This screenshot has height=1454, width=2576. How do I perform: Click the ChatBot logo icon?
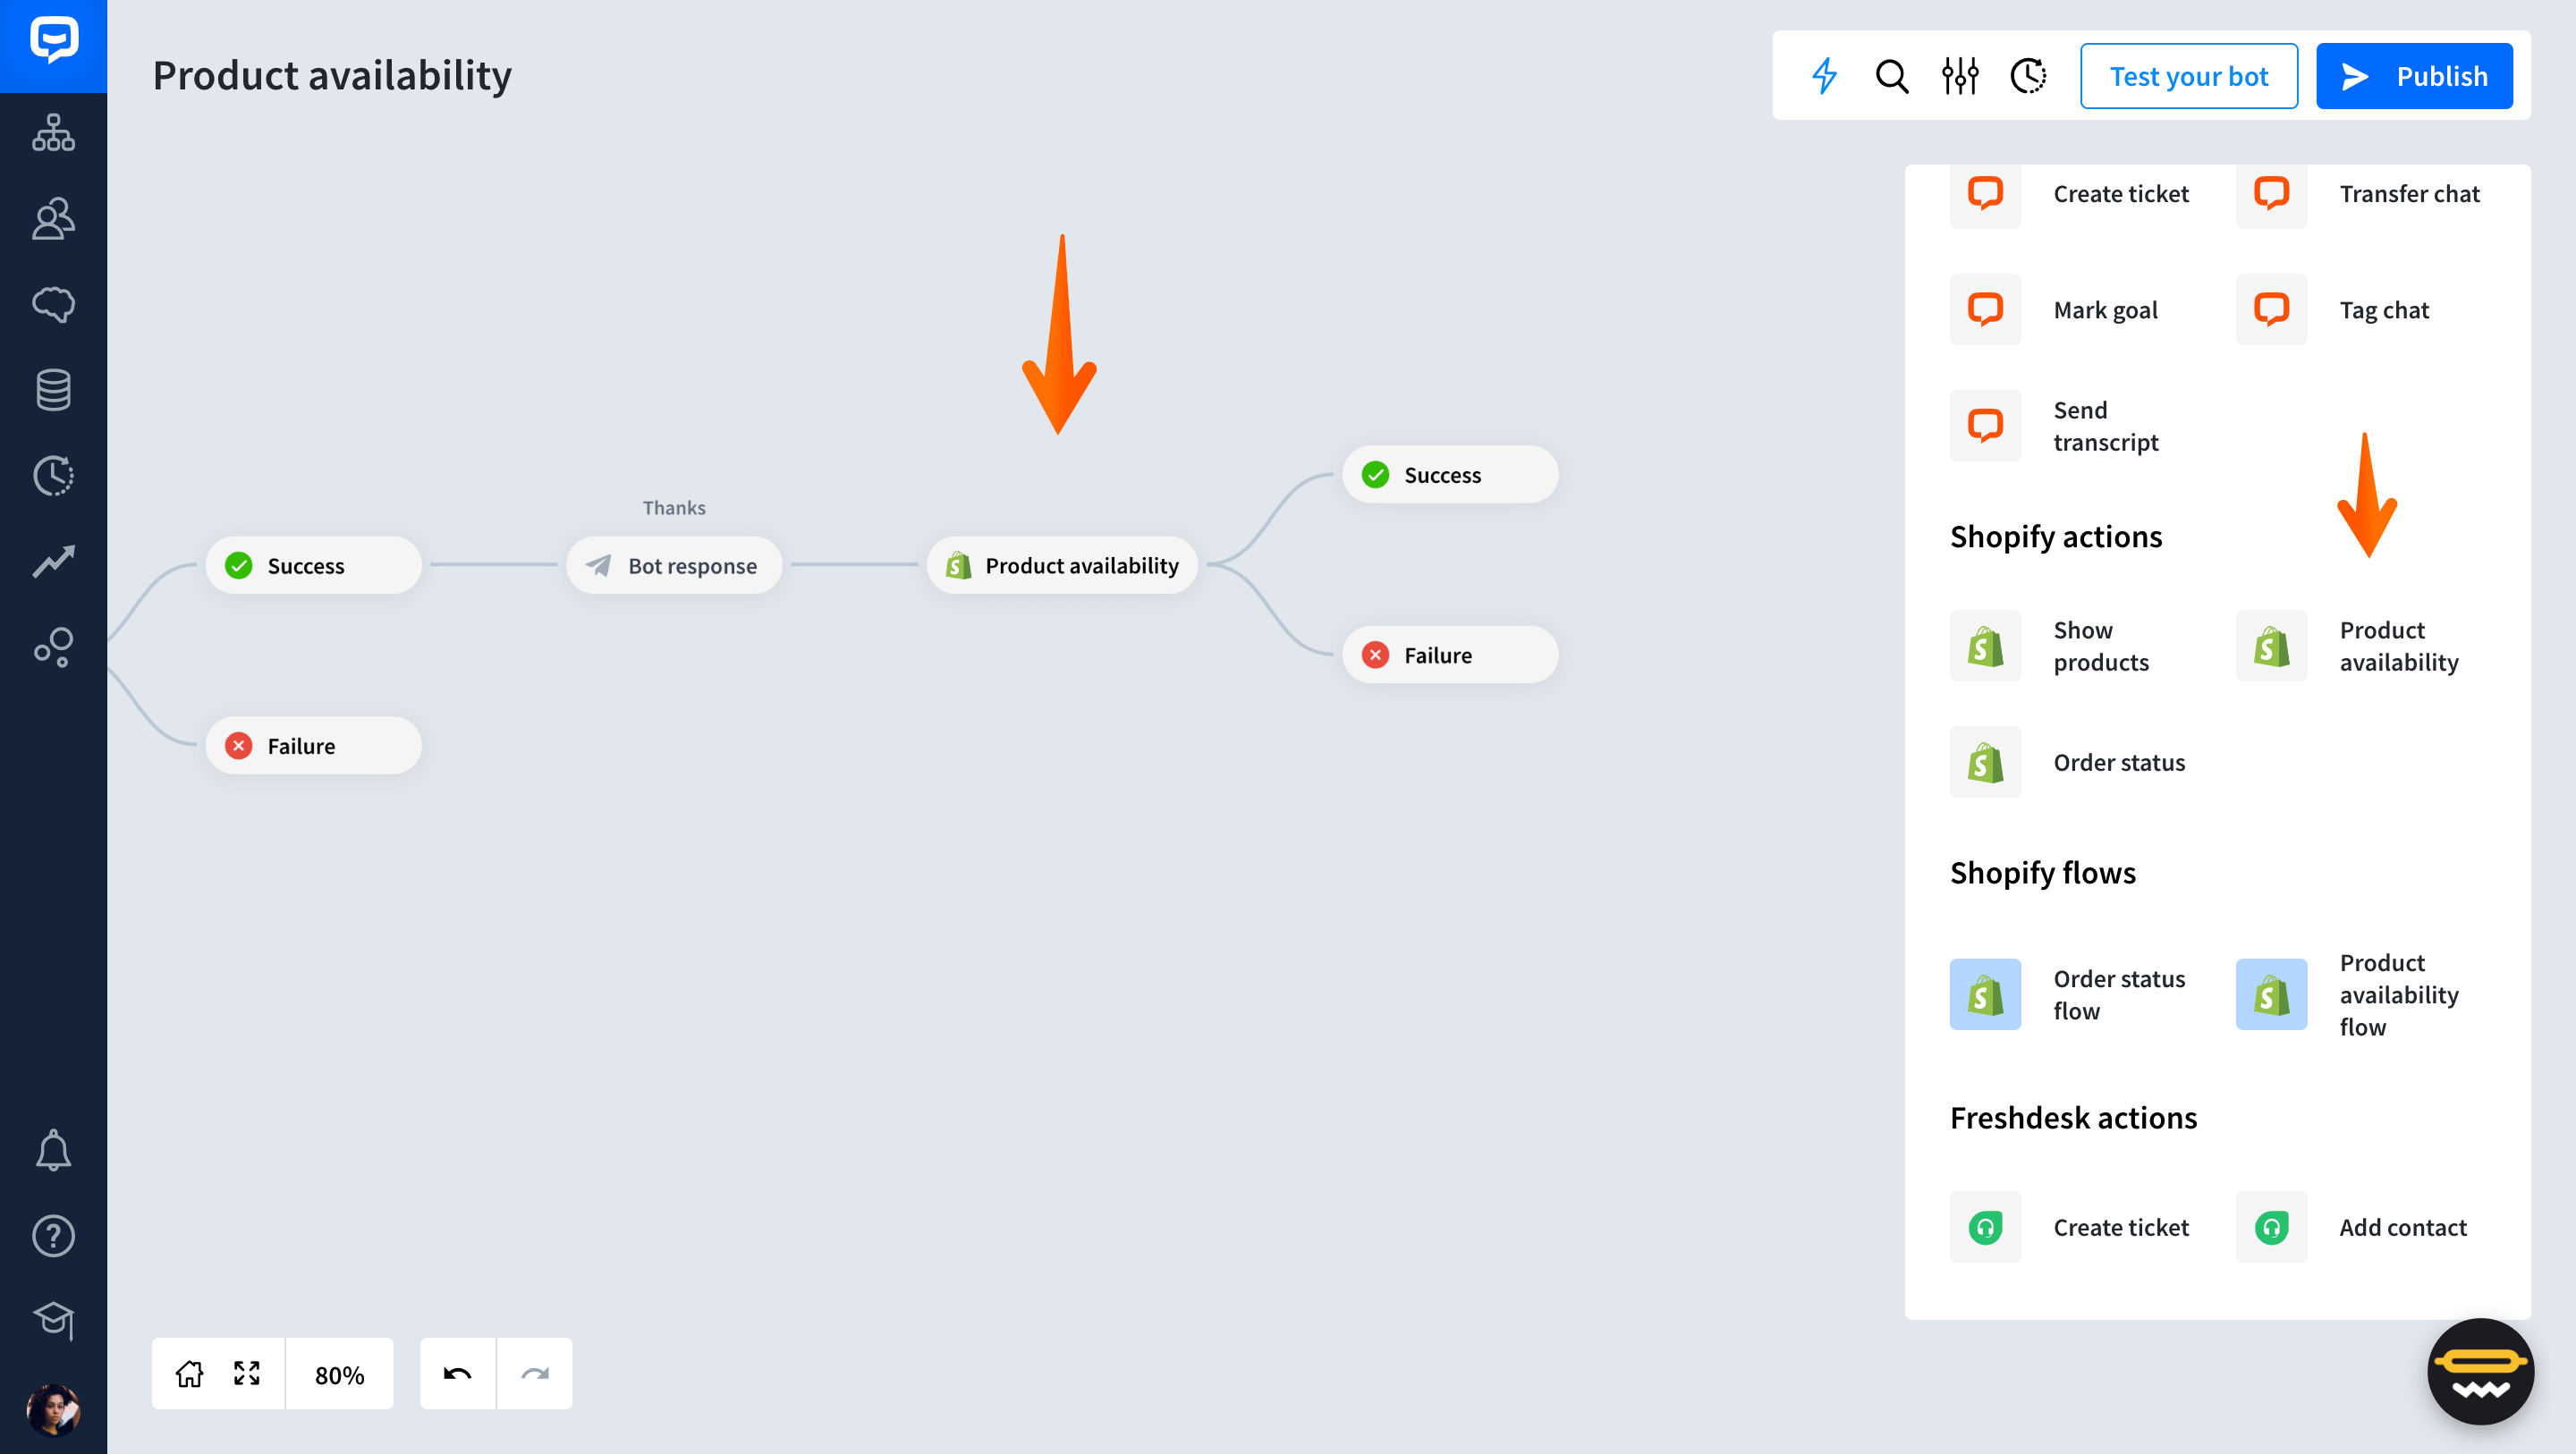click(x=53, y=42)
